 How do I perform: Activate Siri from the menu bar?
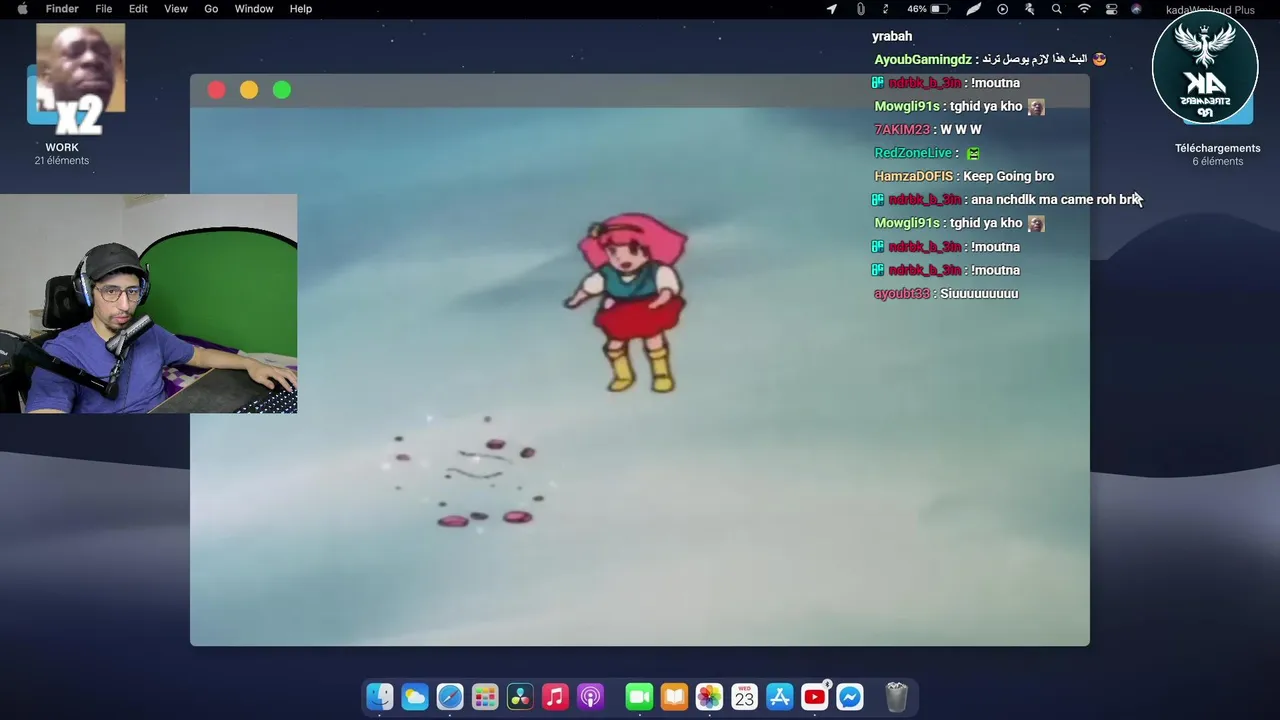(x=1136, y=9)
